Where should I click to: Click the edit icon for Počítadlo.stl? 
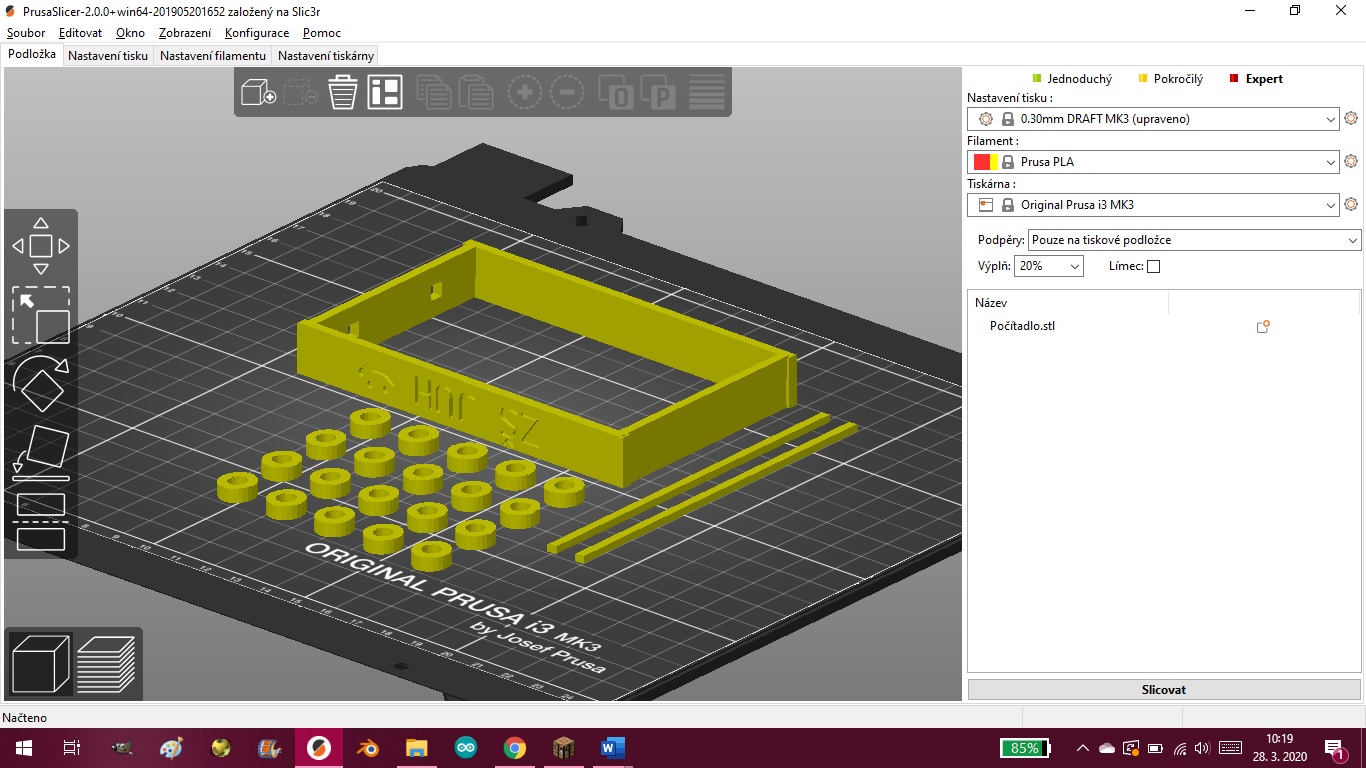(1263, 326)
